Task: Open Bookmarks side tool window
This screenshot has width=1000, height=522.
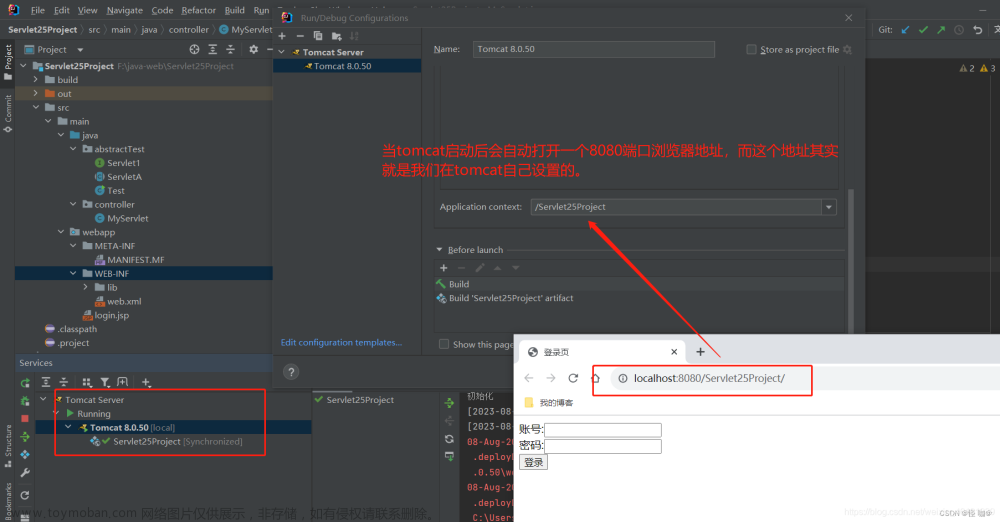Action: pyautogui.click(x=8, y=502)
